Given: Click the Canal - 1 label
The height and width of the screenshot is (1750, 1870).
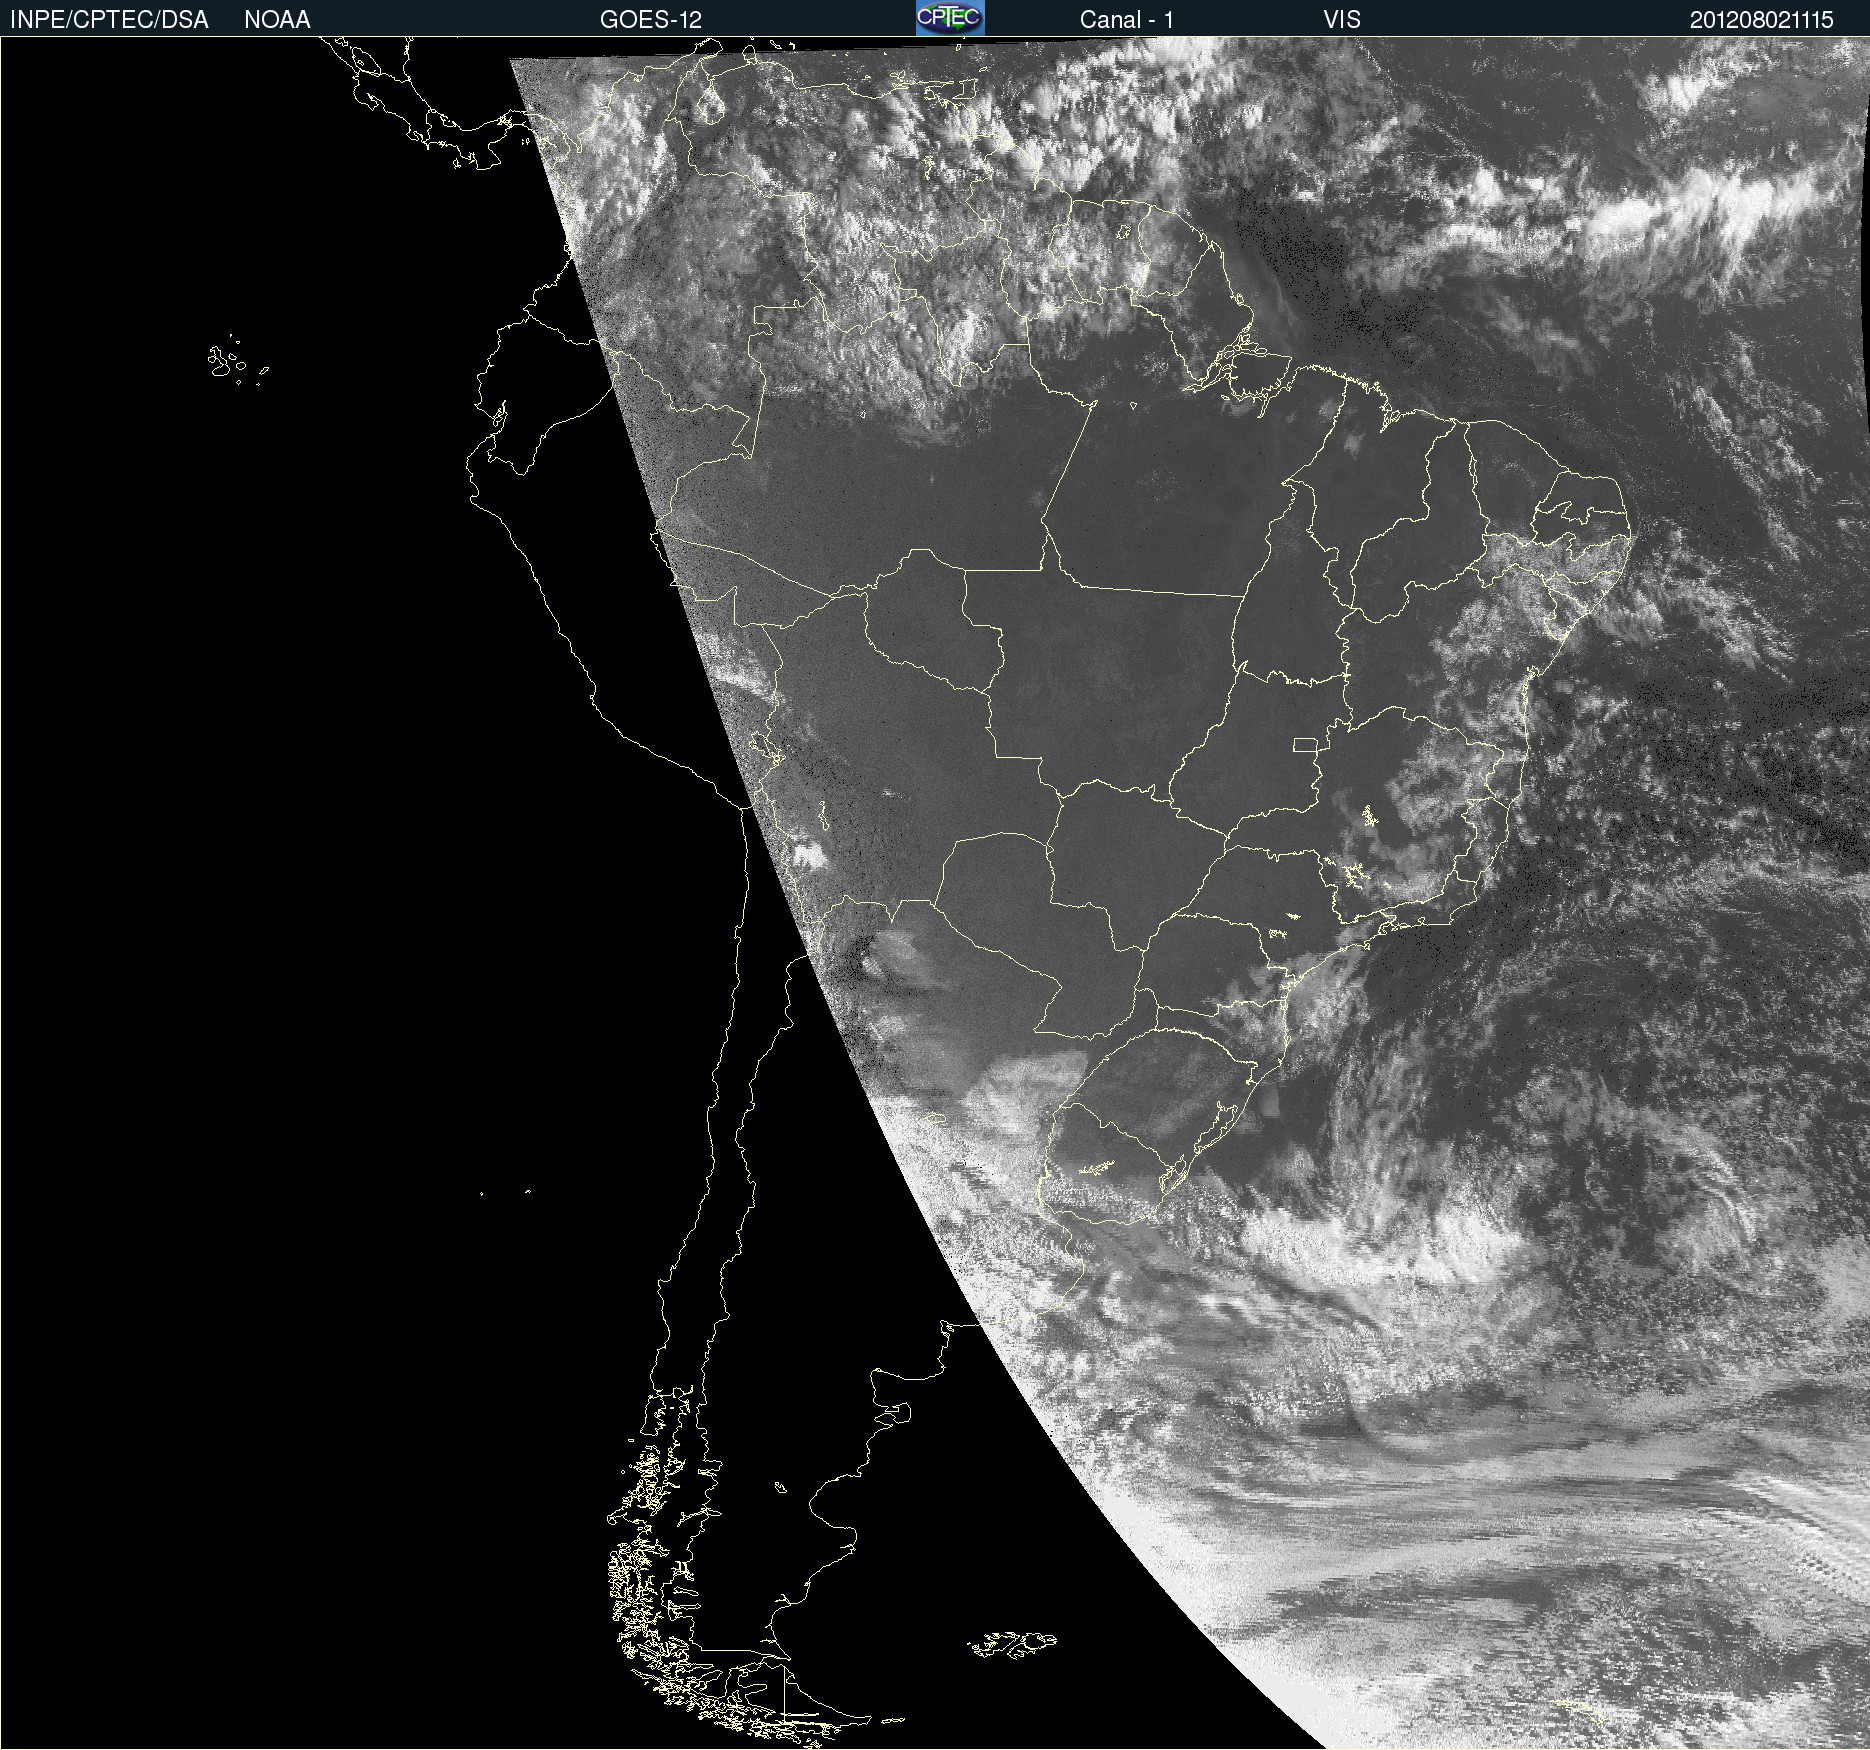Looking at the screenshot, I should tap(1127, 20).
